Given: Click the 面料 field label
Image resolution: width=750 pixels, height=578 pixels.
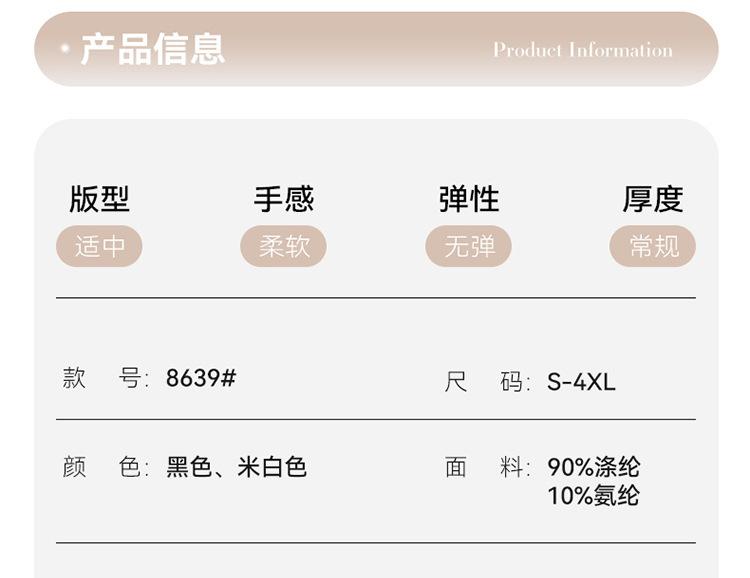Looking at the screenshot, I should [x=487, y=467].
